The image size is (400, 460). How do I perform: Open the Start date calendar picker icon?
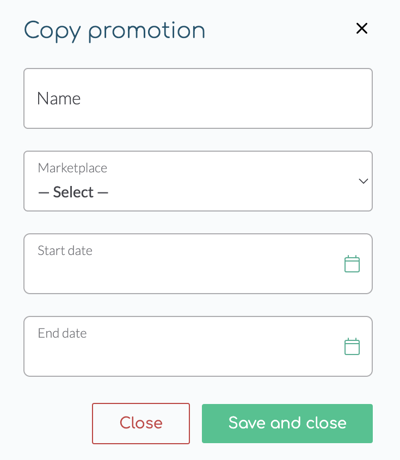(x=352, y=264)
